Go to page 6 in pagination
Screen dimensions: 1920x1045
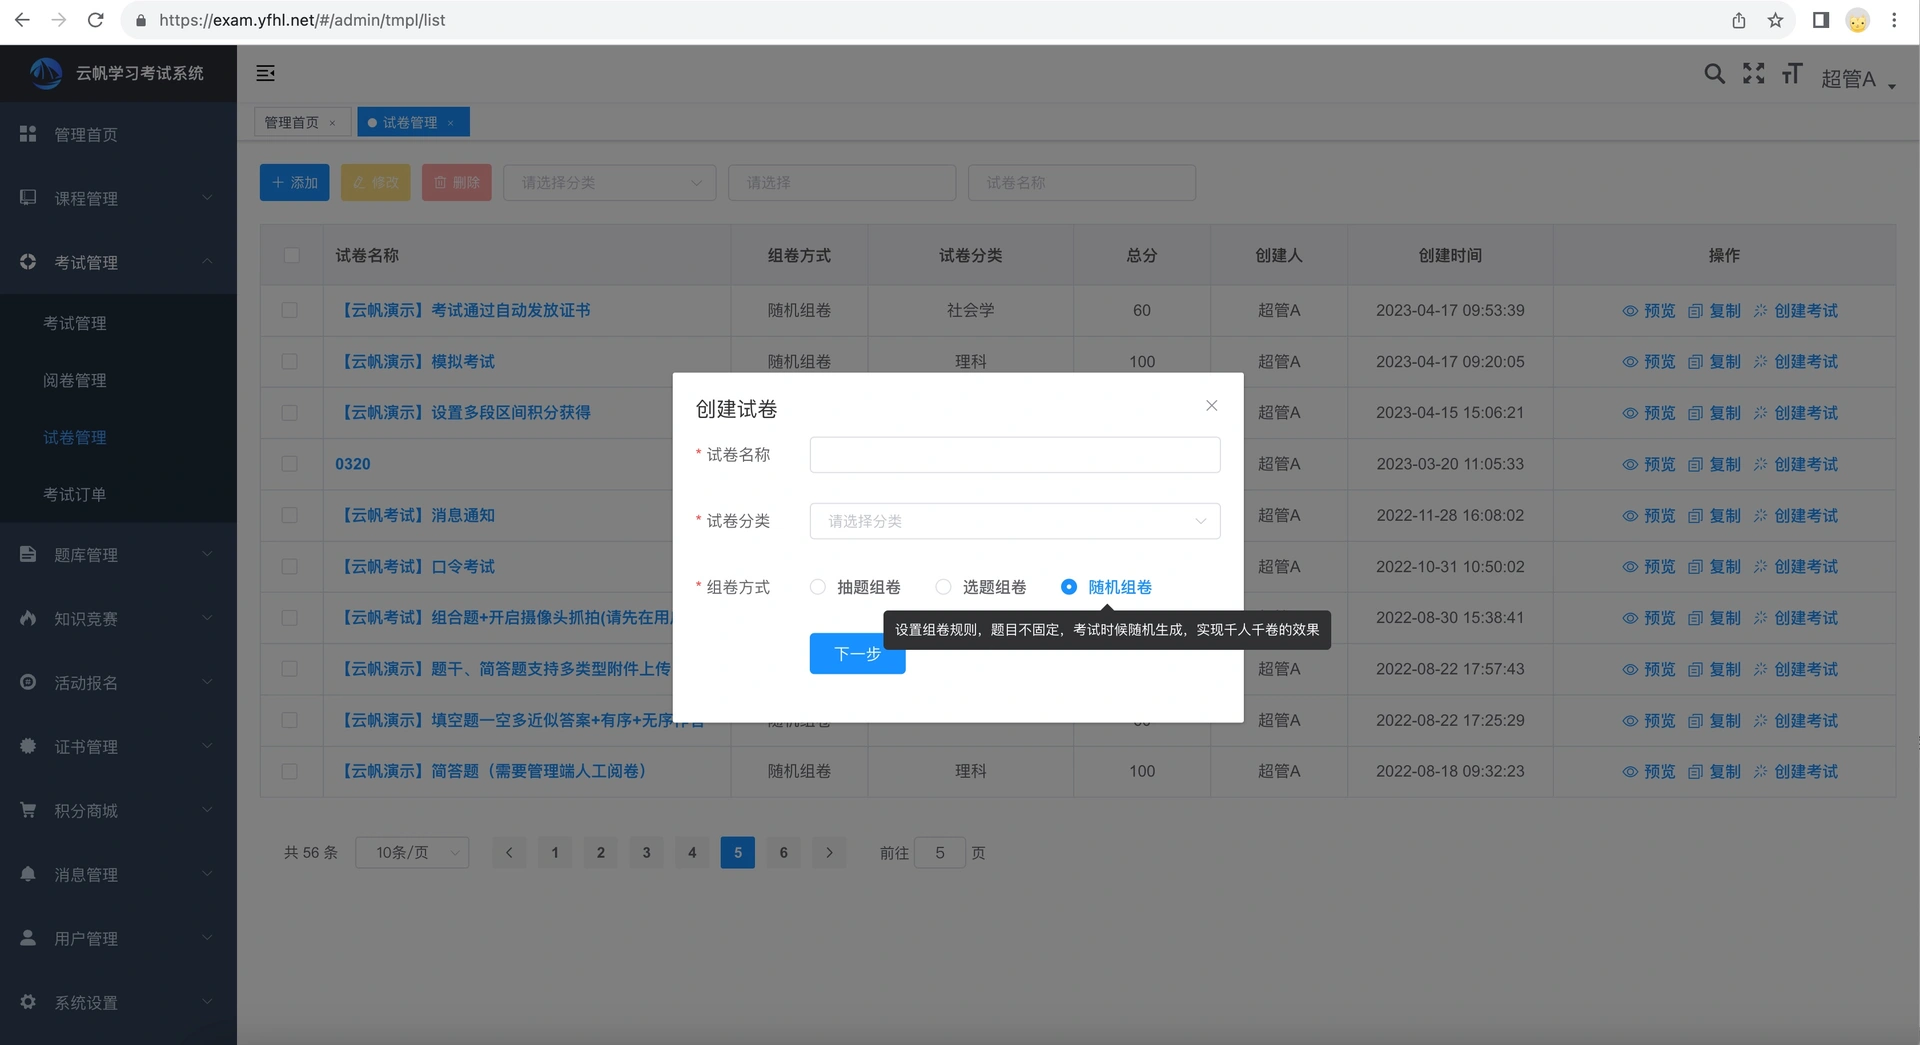784,853
